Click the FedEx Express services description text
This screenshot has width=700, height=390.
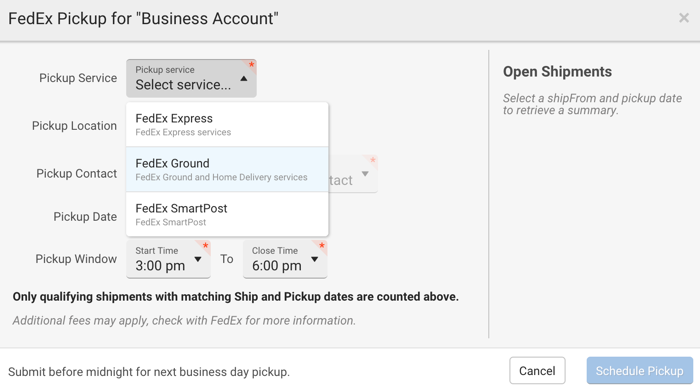tap(183, 133)
